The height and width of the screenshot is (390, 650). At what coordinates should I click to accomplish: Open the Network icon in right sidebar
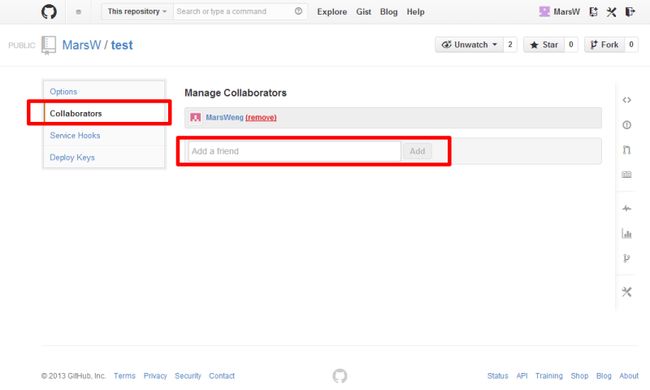coord(626,258)
